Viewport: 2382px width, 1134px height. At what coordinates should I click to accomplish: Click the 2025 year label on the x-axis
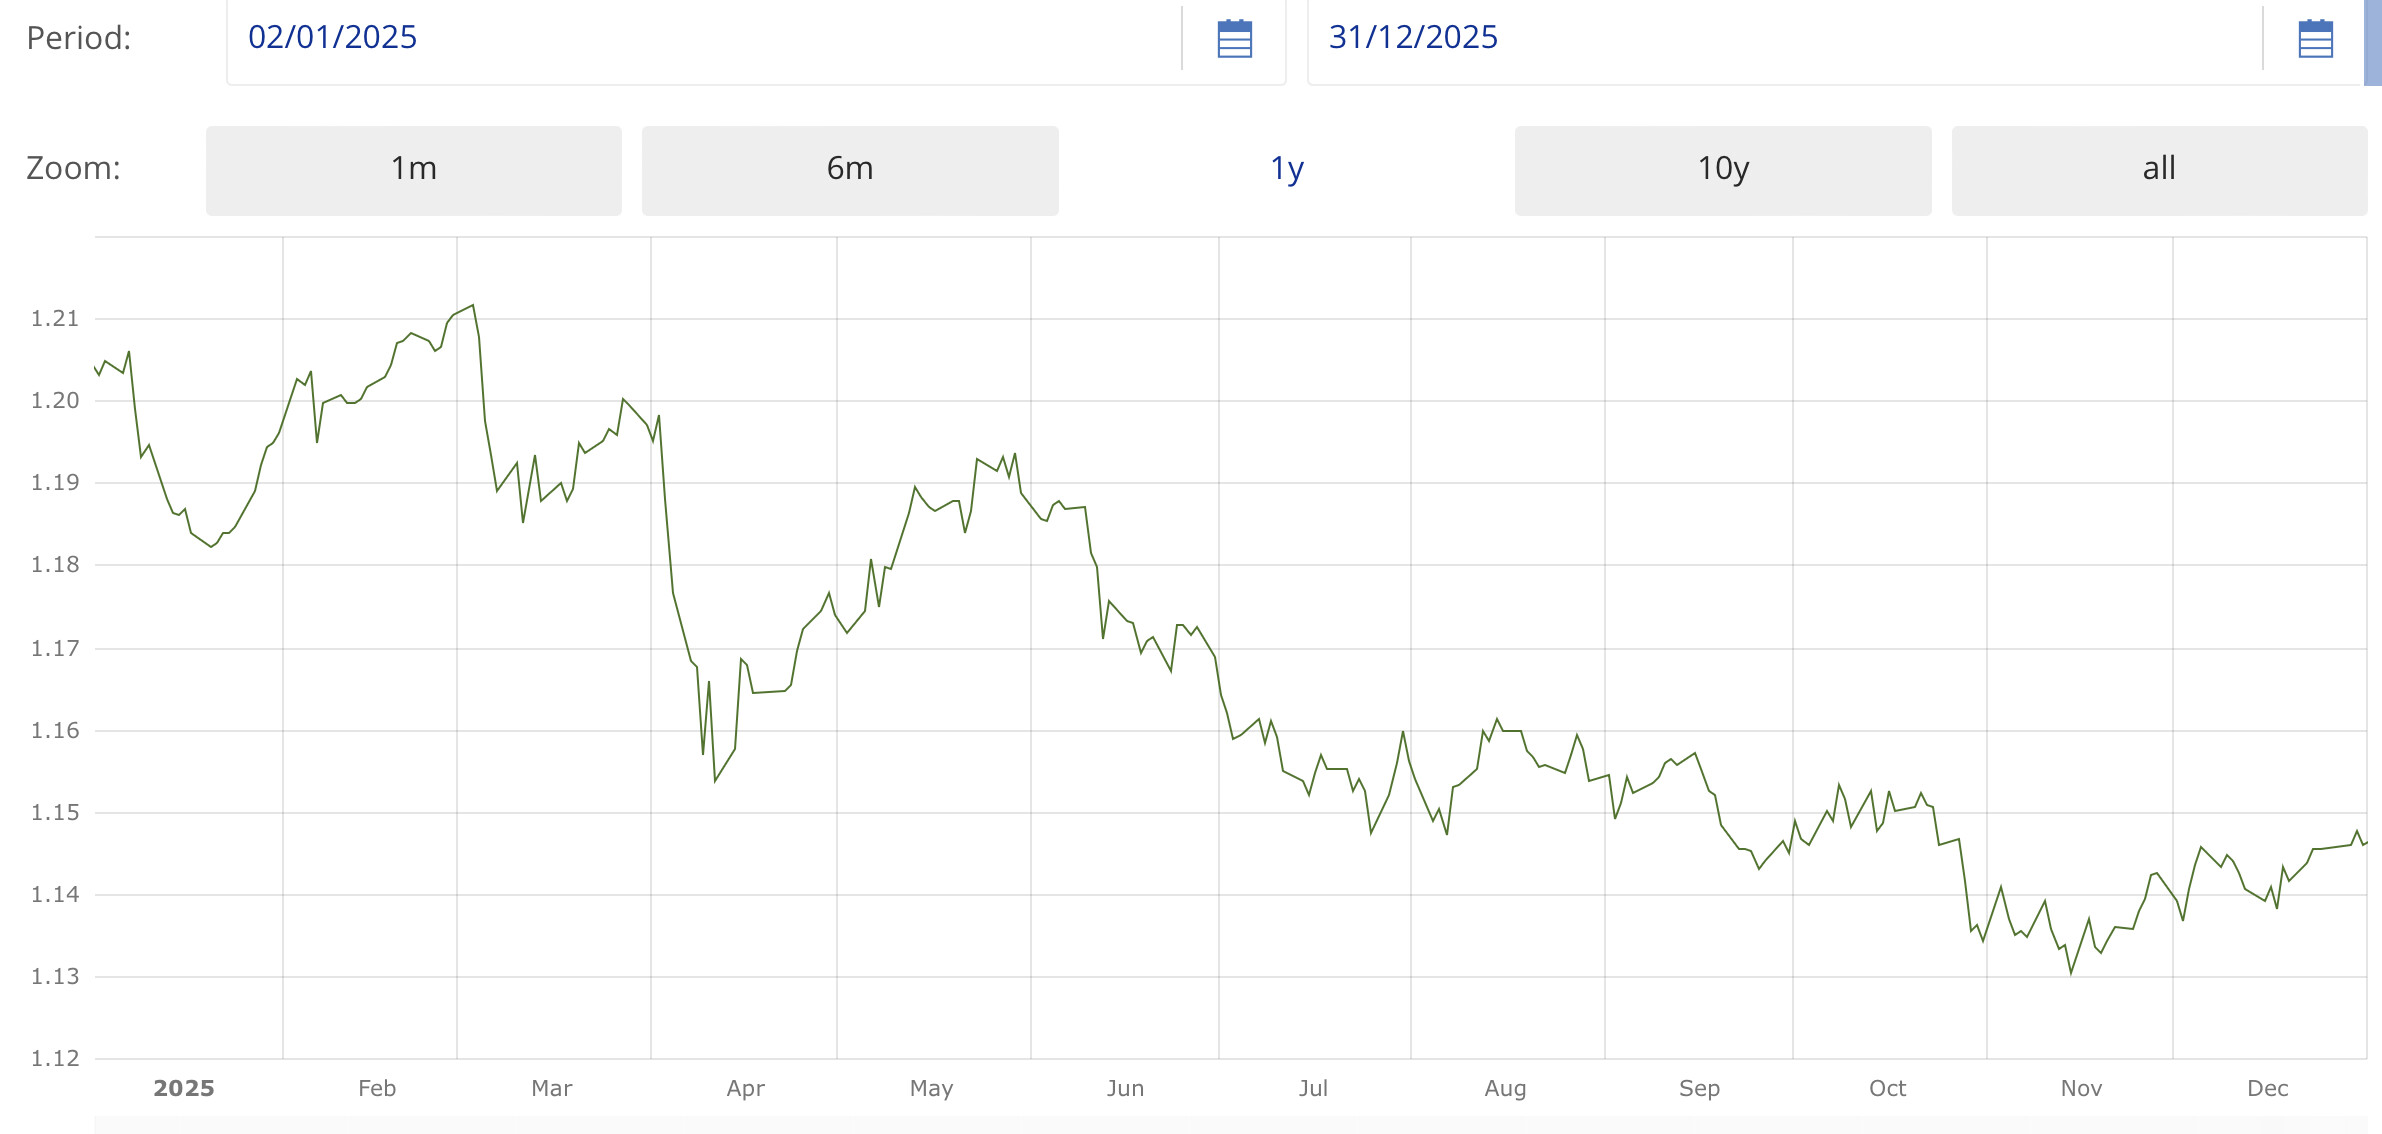tap(184, 1088)
